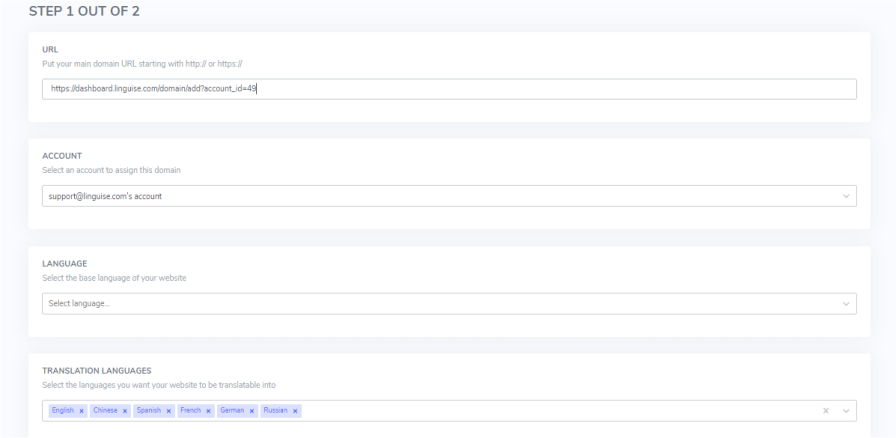
Task: Expand translation languages chevron arrow
Action: tap(846, 411)
